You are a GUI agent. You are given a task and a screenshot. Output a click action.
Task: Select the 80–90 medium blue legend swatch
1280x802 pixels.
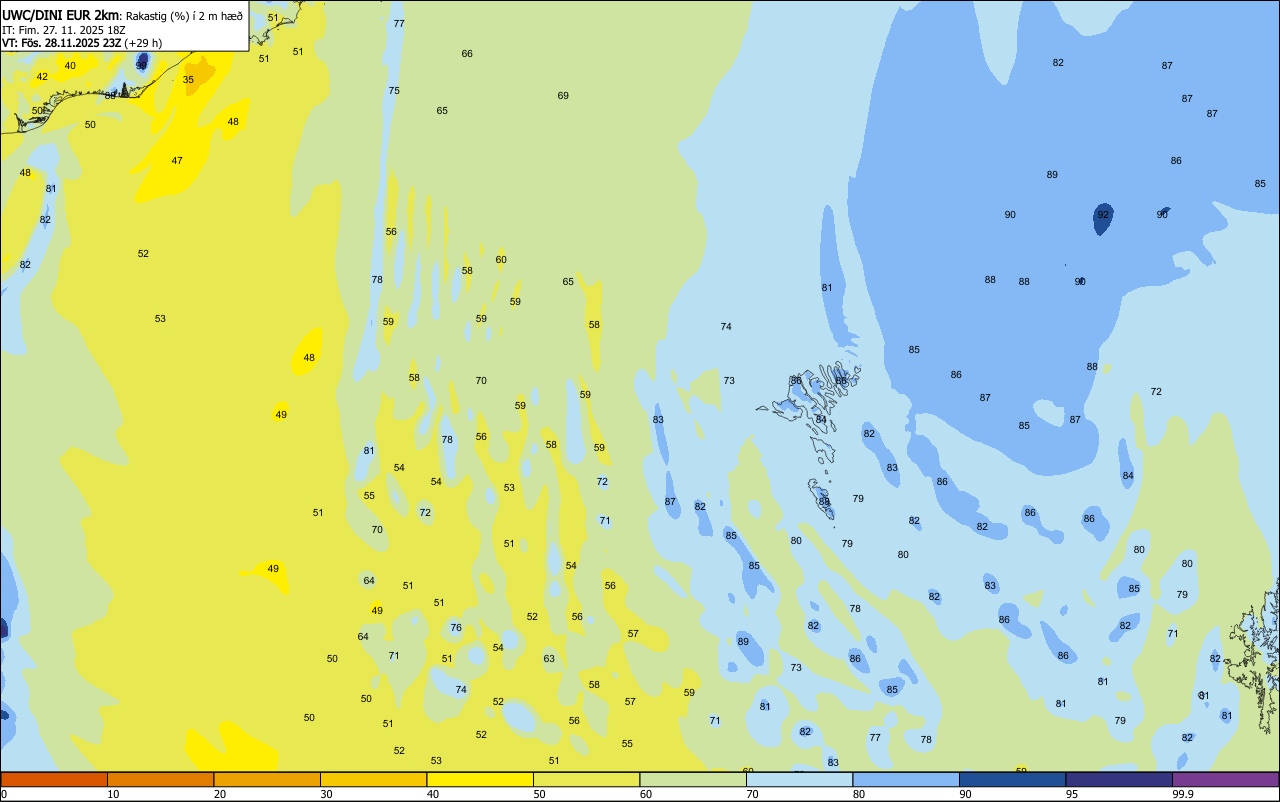coord(906,779)
